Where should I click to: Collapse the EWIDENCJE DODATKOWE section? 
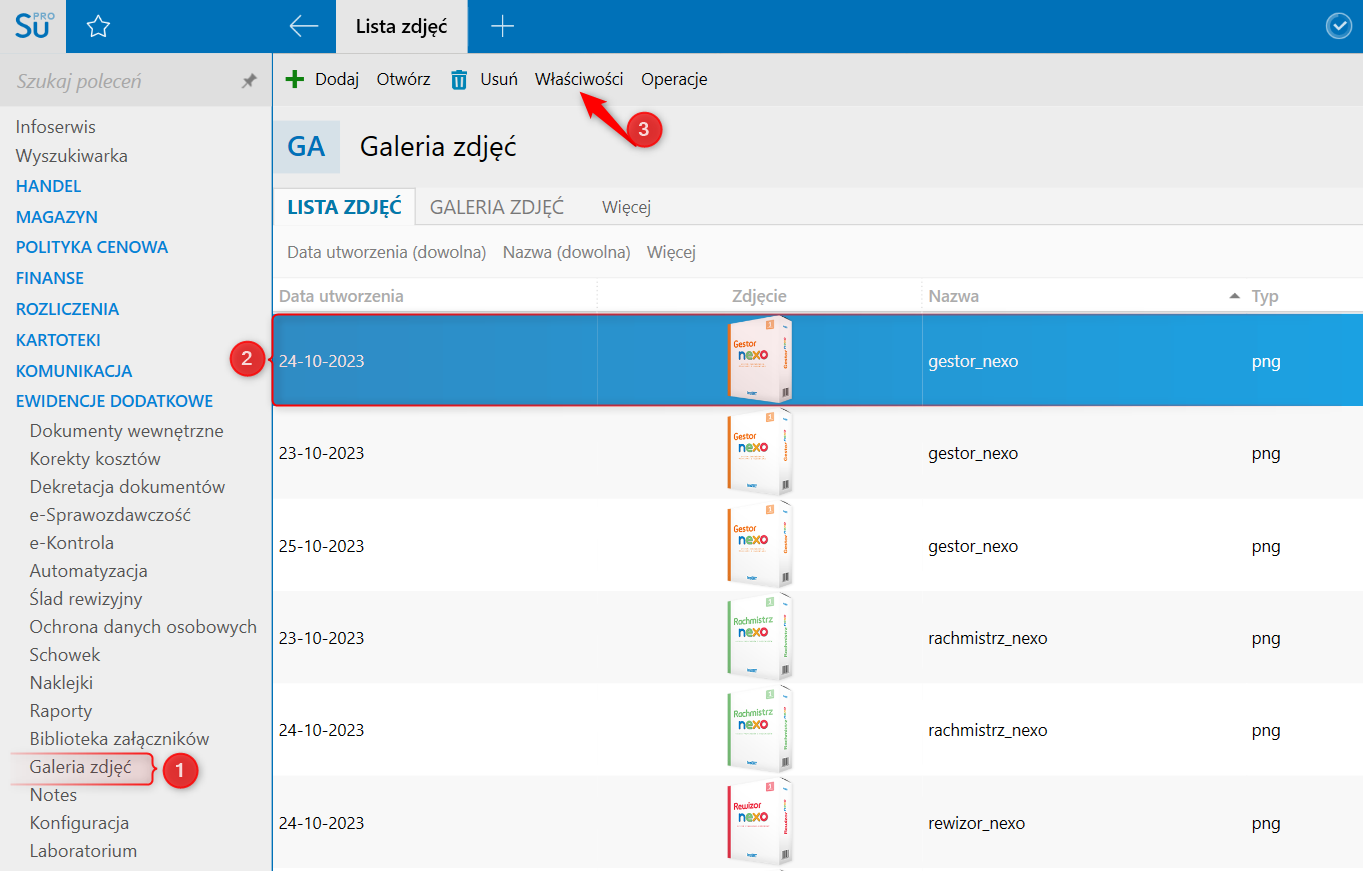(x=114, y=401)
